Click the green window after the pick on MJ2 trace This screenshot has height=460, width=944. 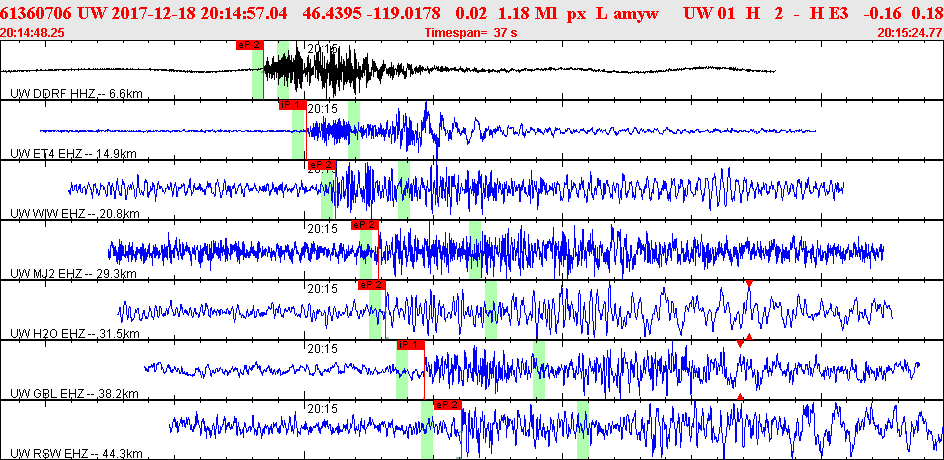[x=475, y=250]
